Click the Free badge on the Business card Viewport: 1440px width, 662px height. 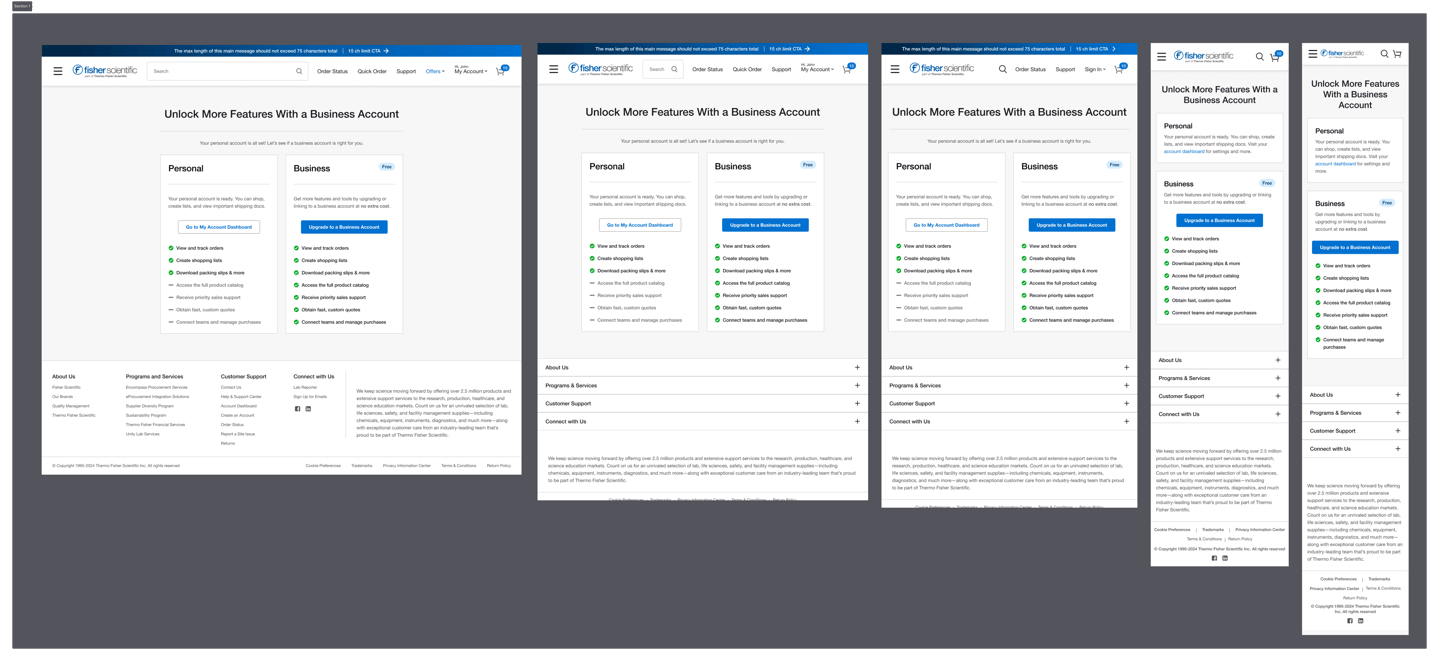coord(387,167)
